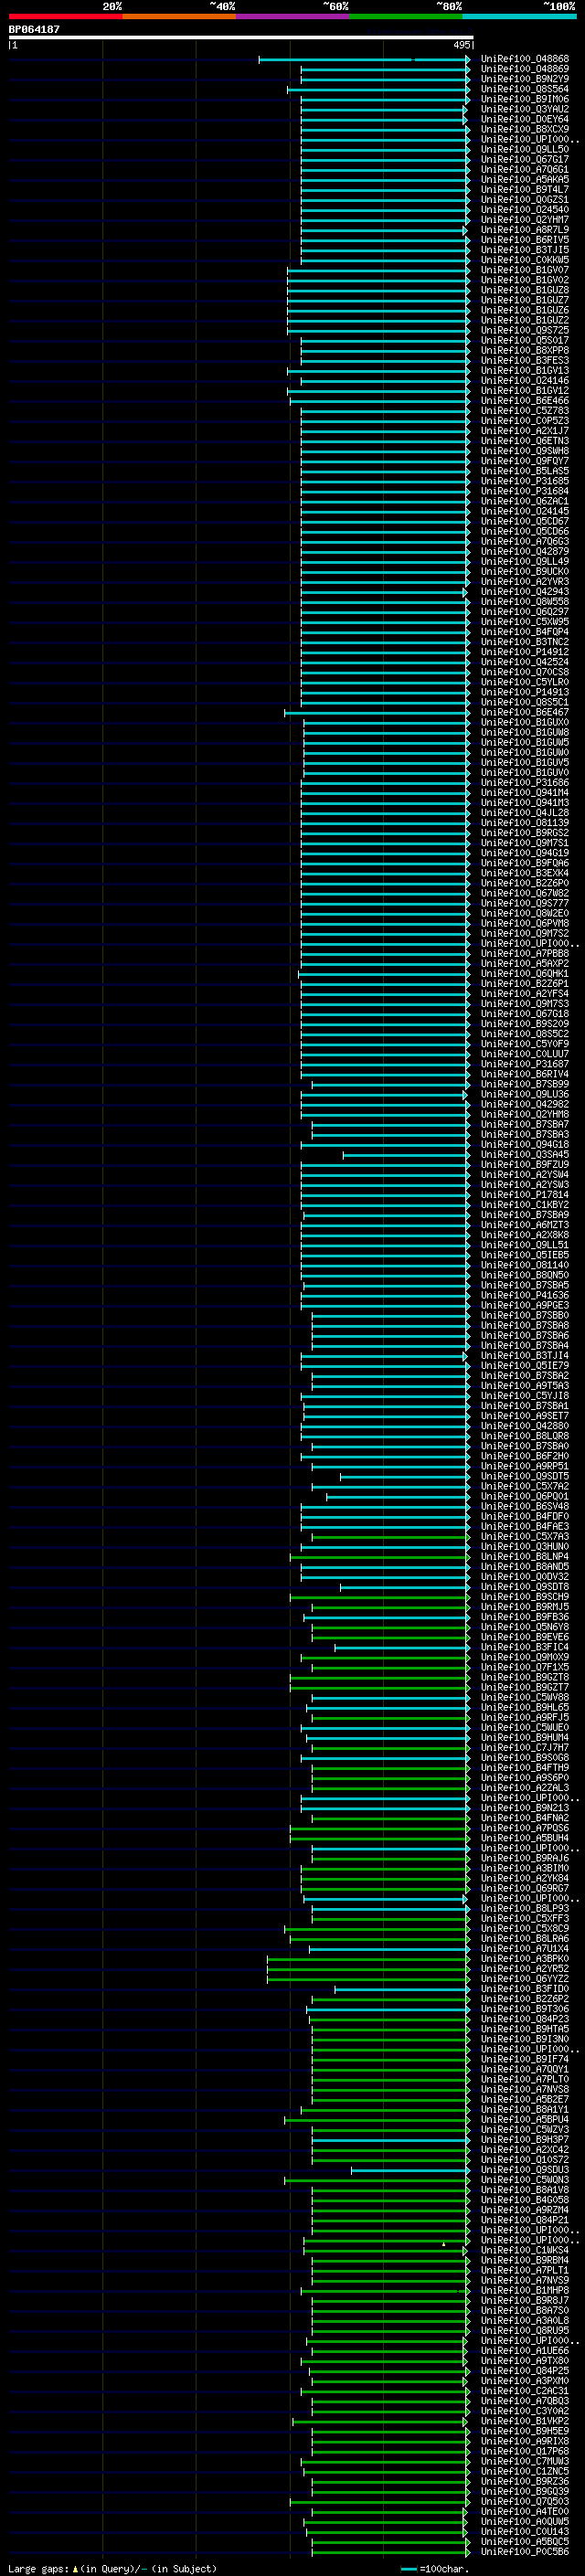Click the UniRef100_Q3SA45 label
This screenshot has width=585, height=2576.
click(525, 1154)
